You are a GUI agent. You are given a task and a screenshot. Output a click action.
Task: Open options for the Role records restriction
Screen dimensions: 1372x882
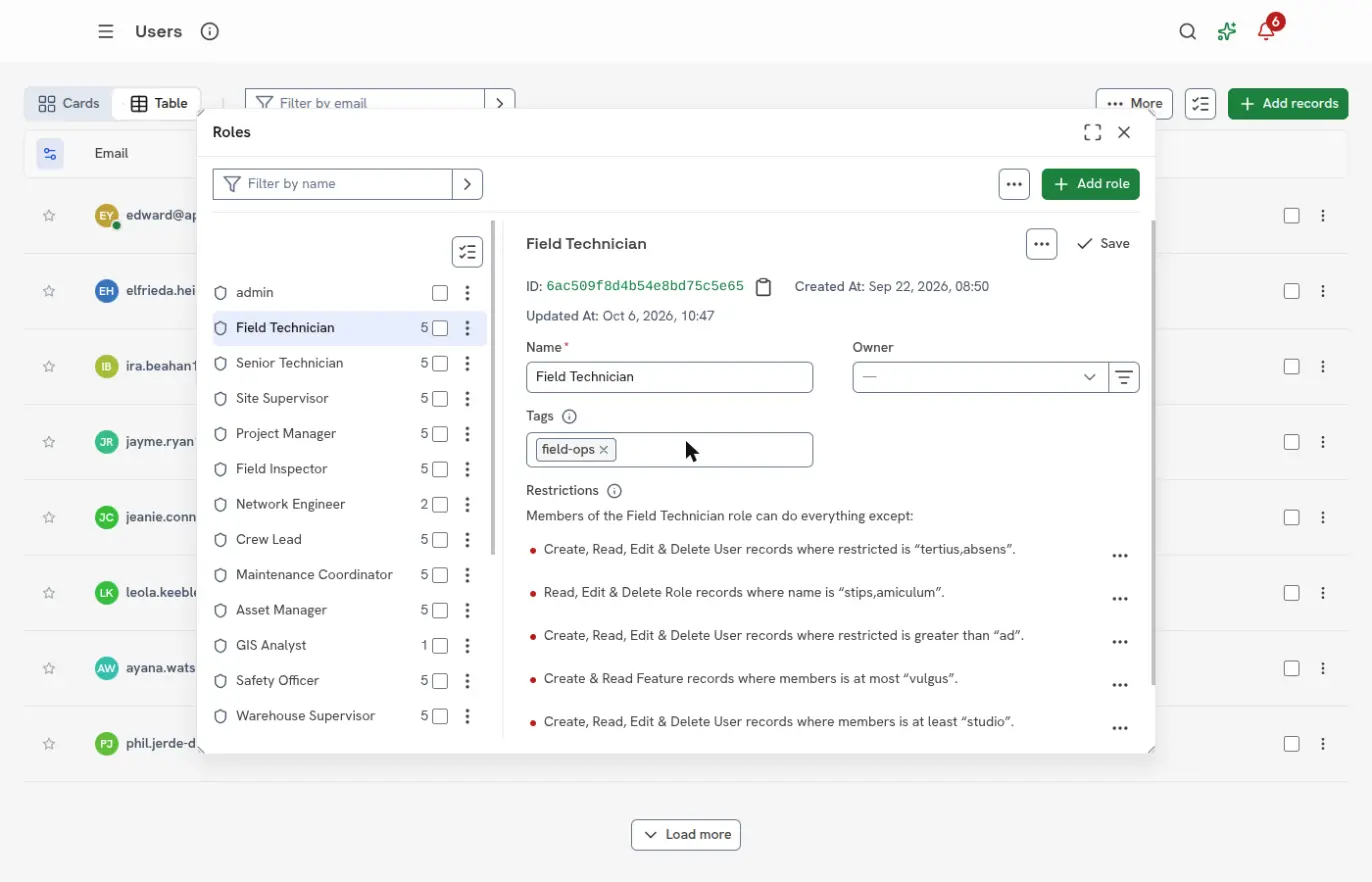coord(1120,599)
